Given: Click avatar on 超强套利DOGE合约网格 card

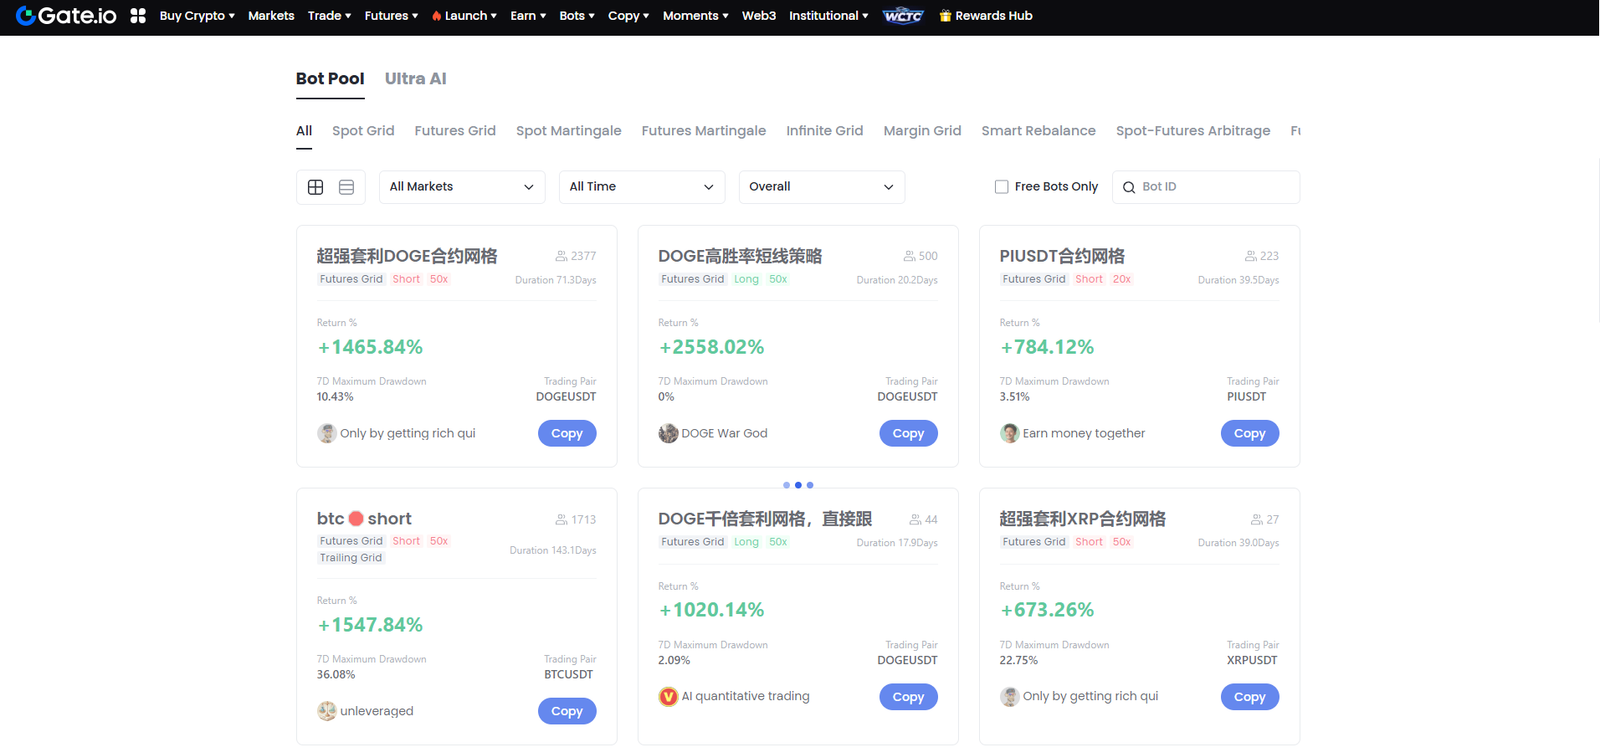Looking at the screenshot, I should tap(327, 433).
